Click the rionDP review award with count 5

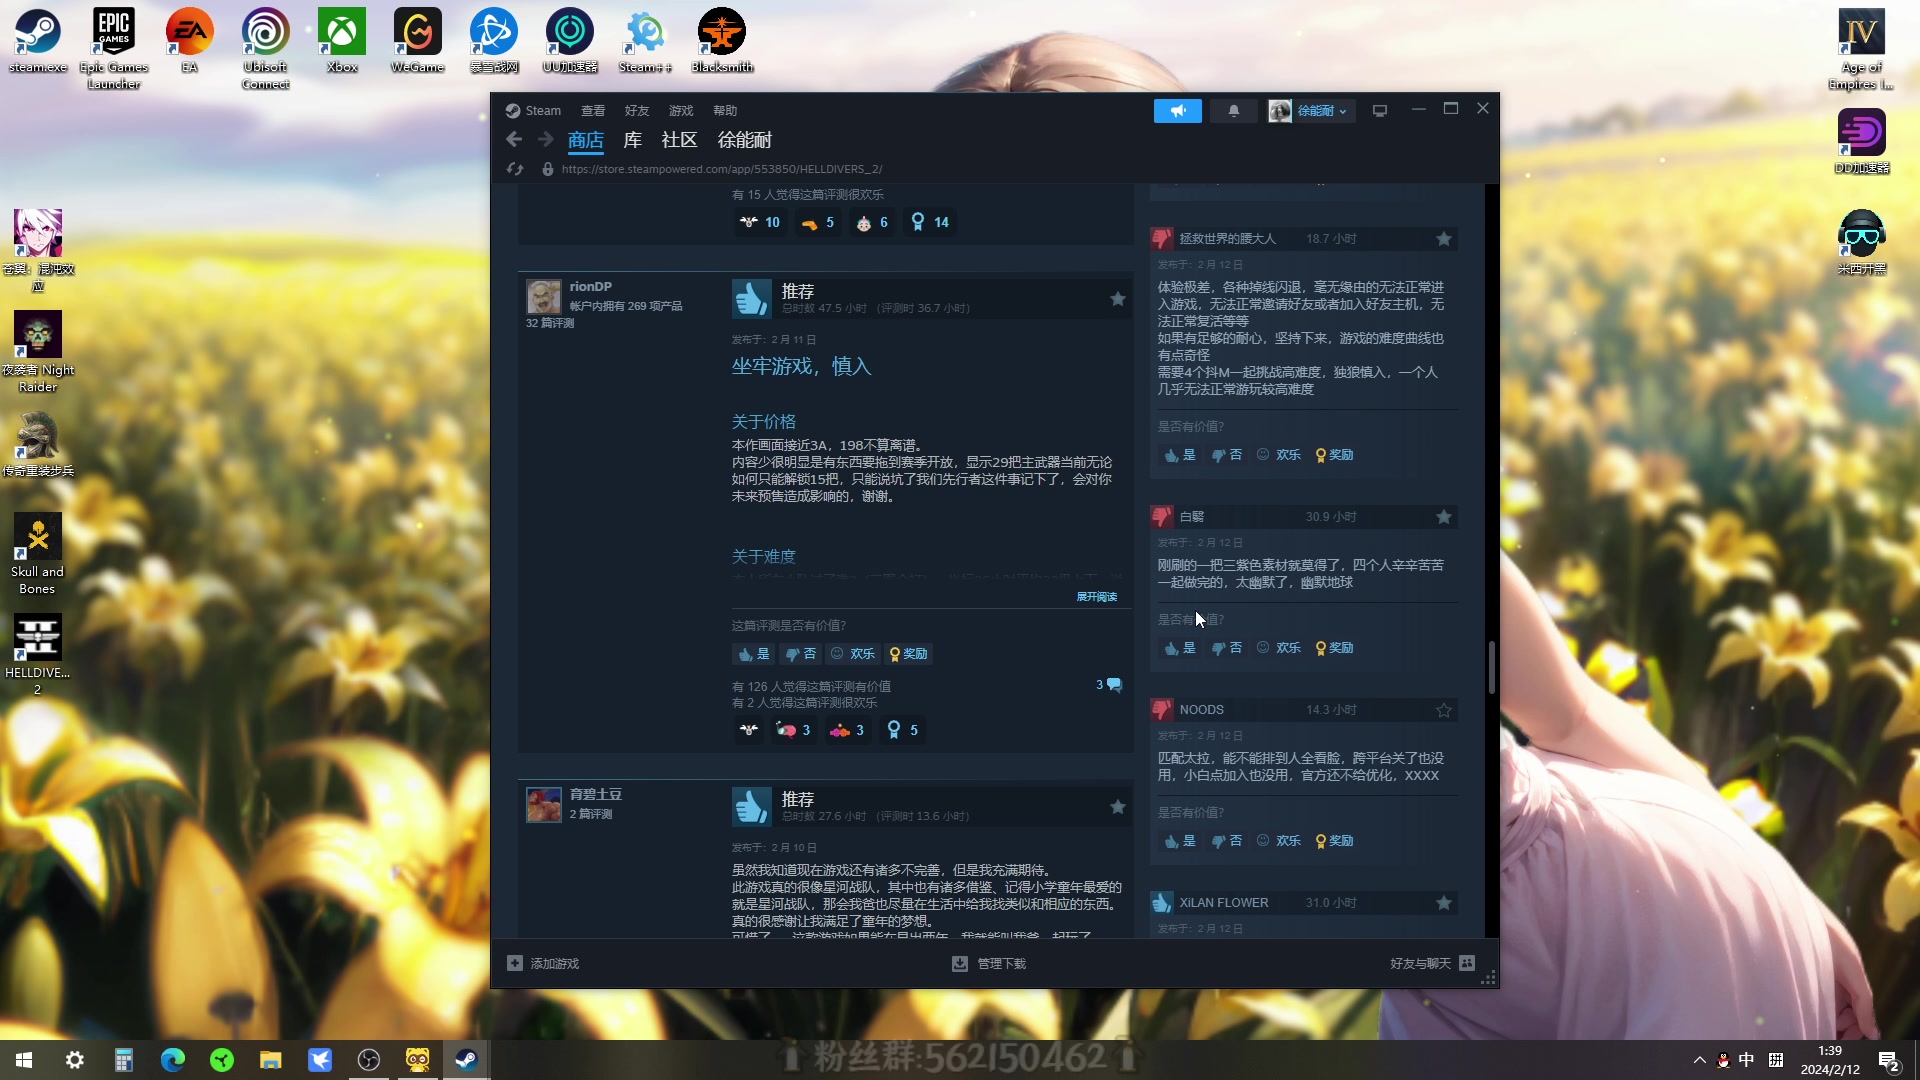[902, 730]
